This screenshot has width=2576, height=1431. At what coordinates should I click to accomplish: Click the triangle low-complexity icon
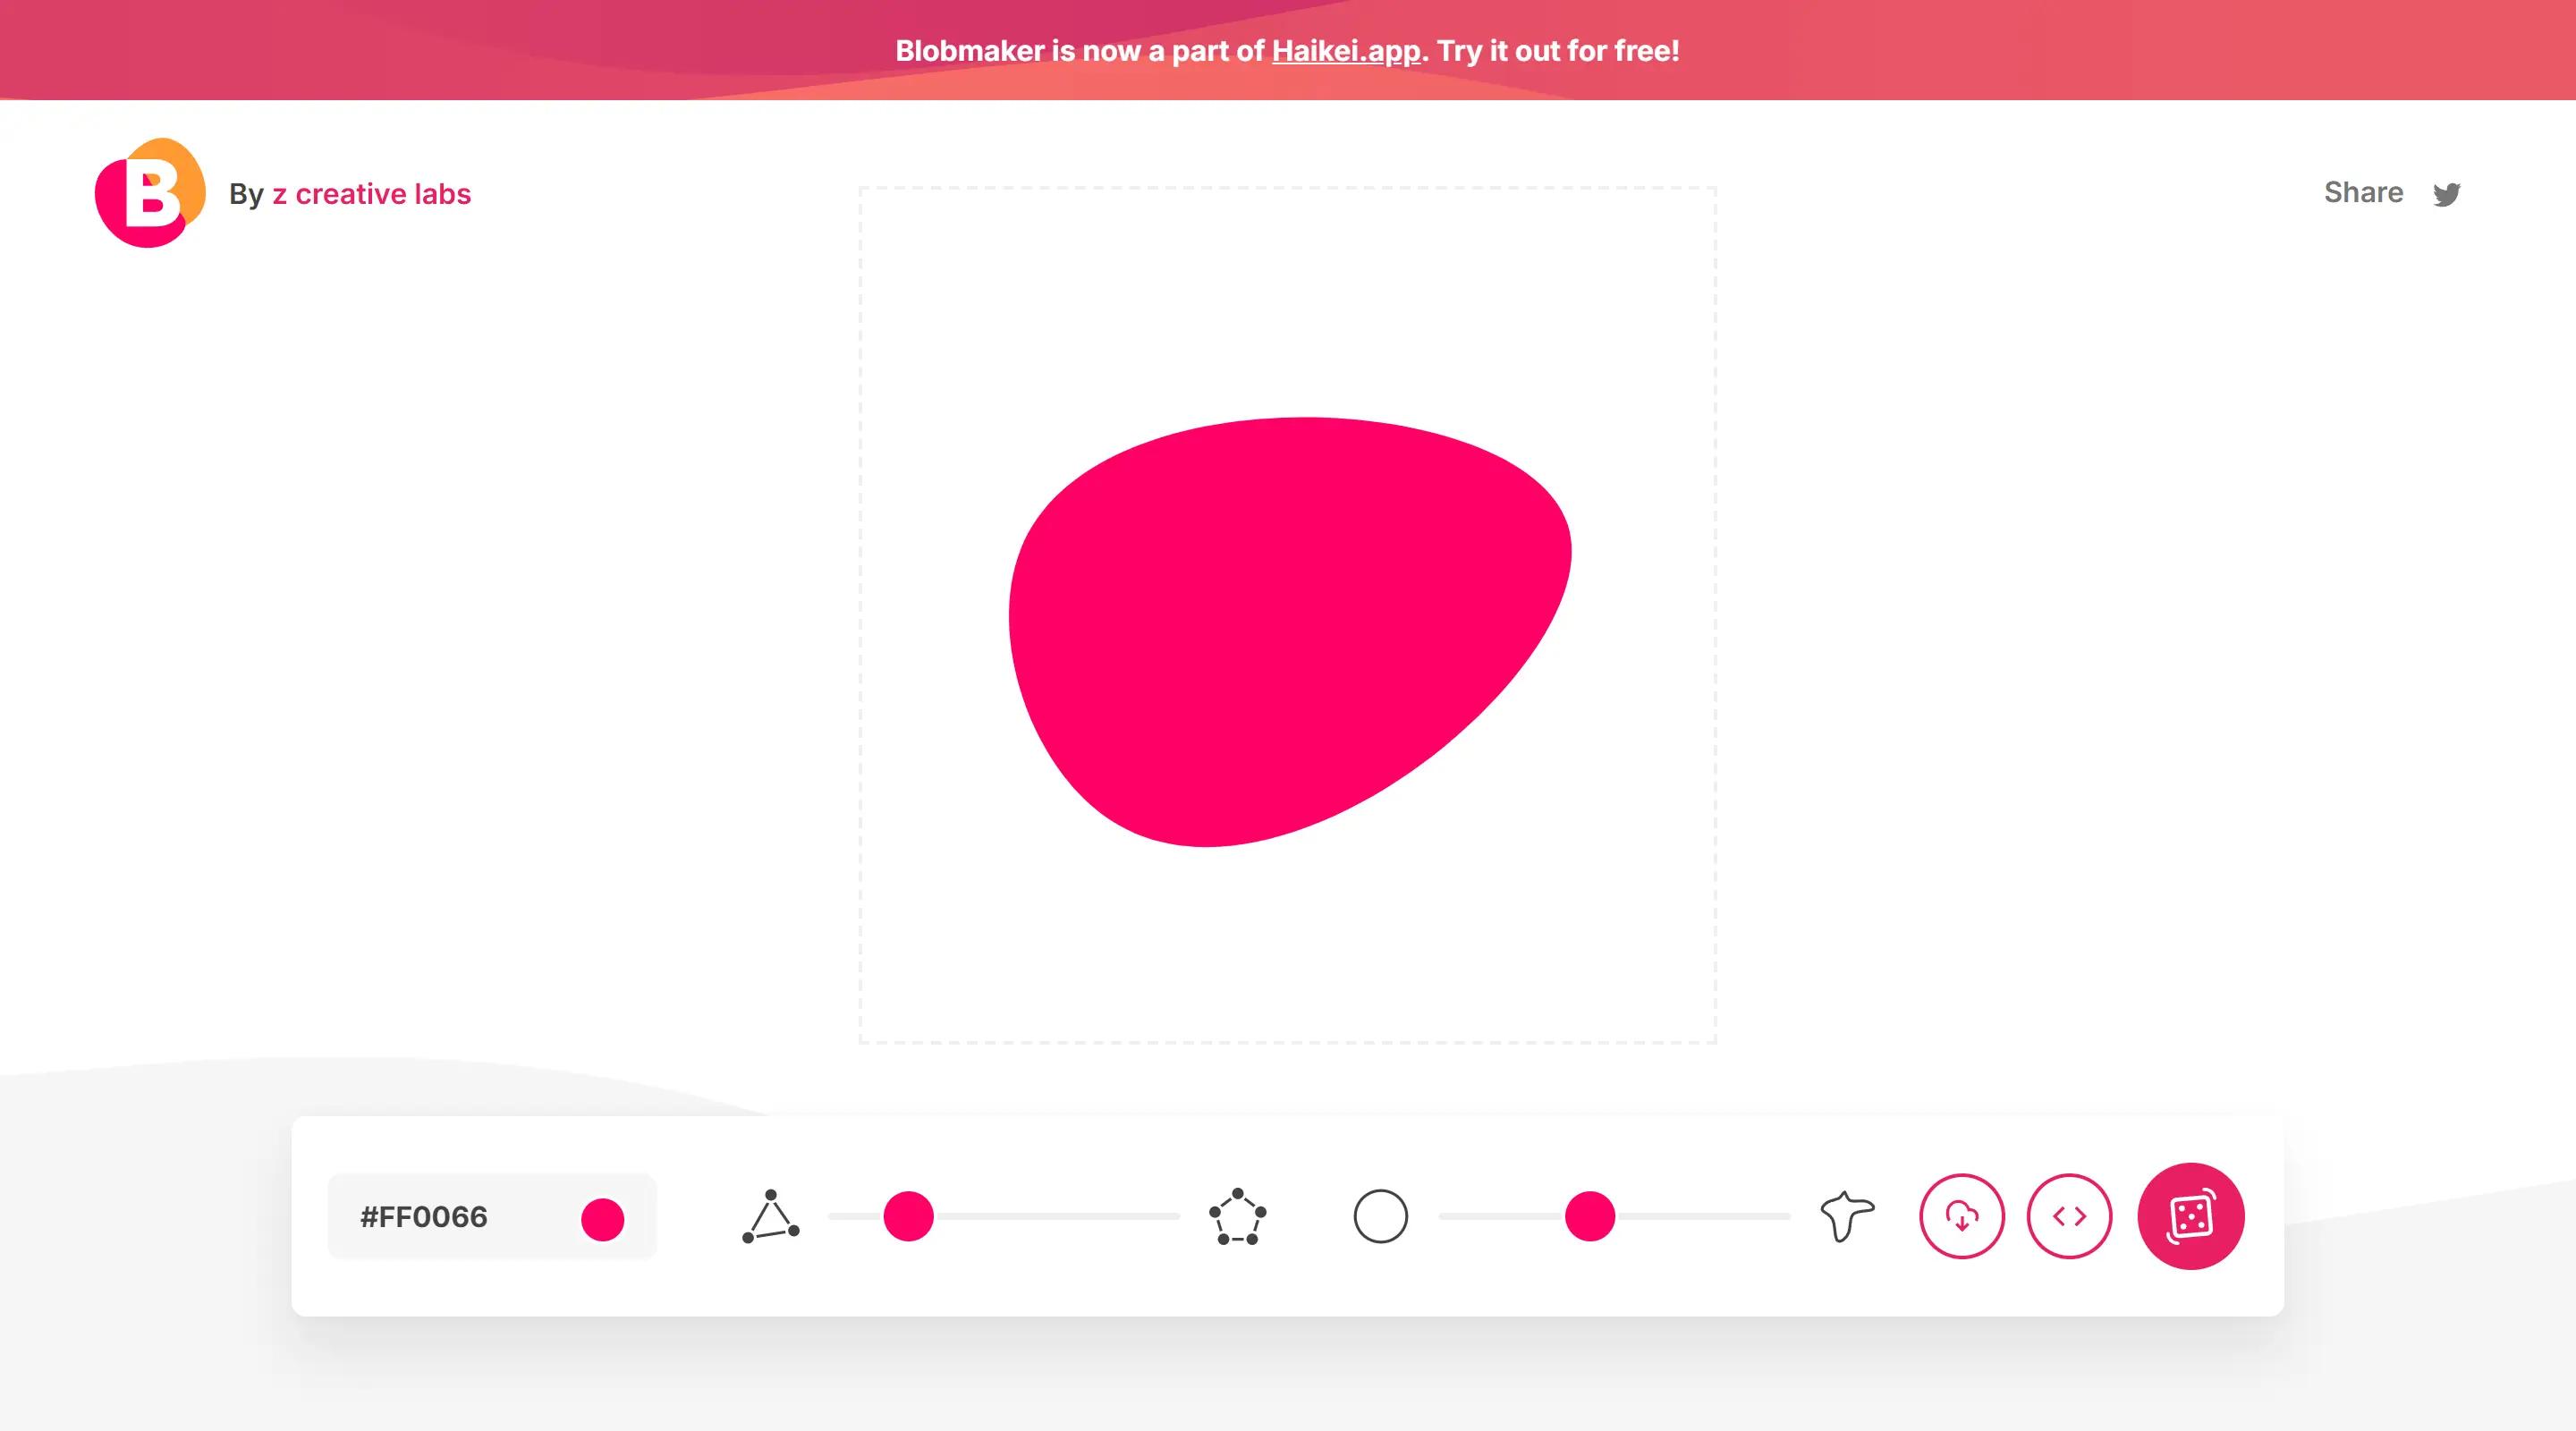click(770, 1216)
